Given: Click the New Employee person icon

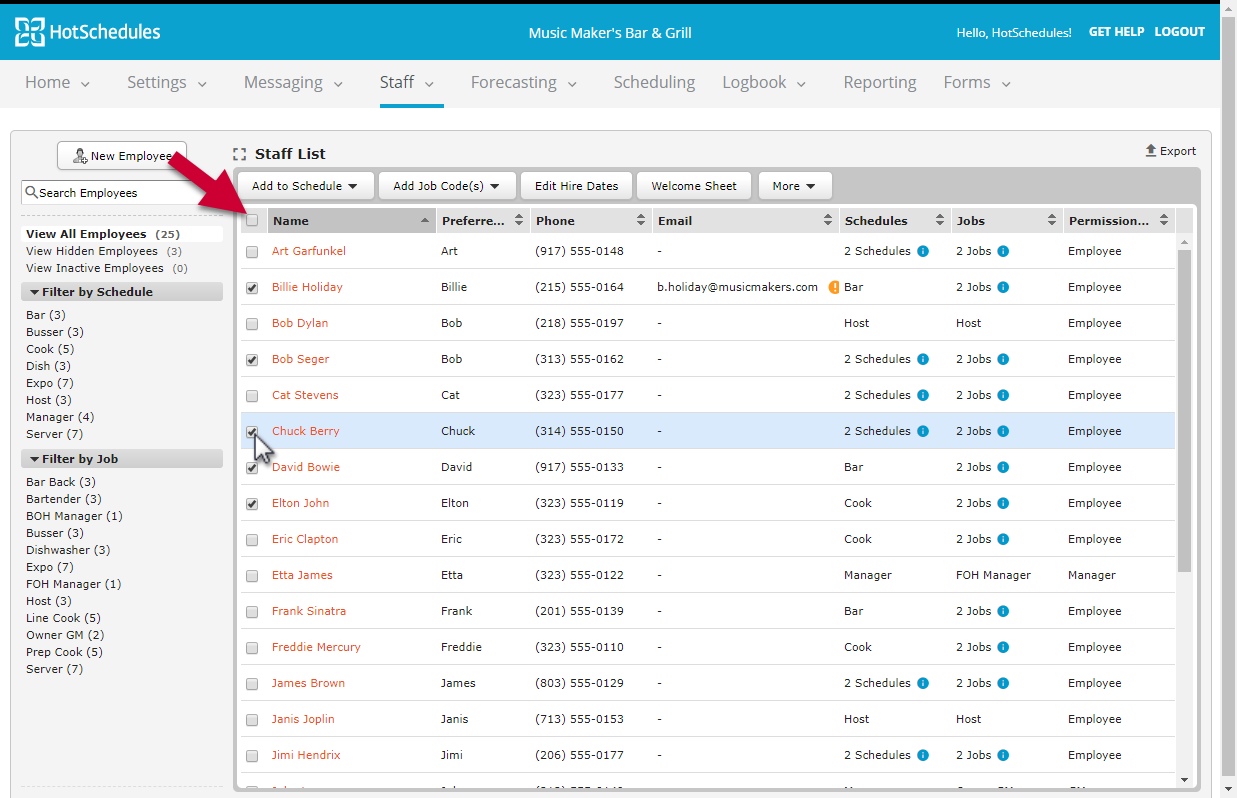Looking at the screenshot, I should click(x=80, y=156).
